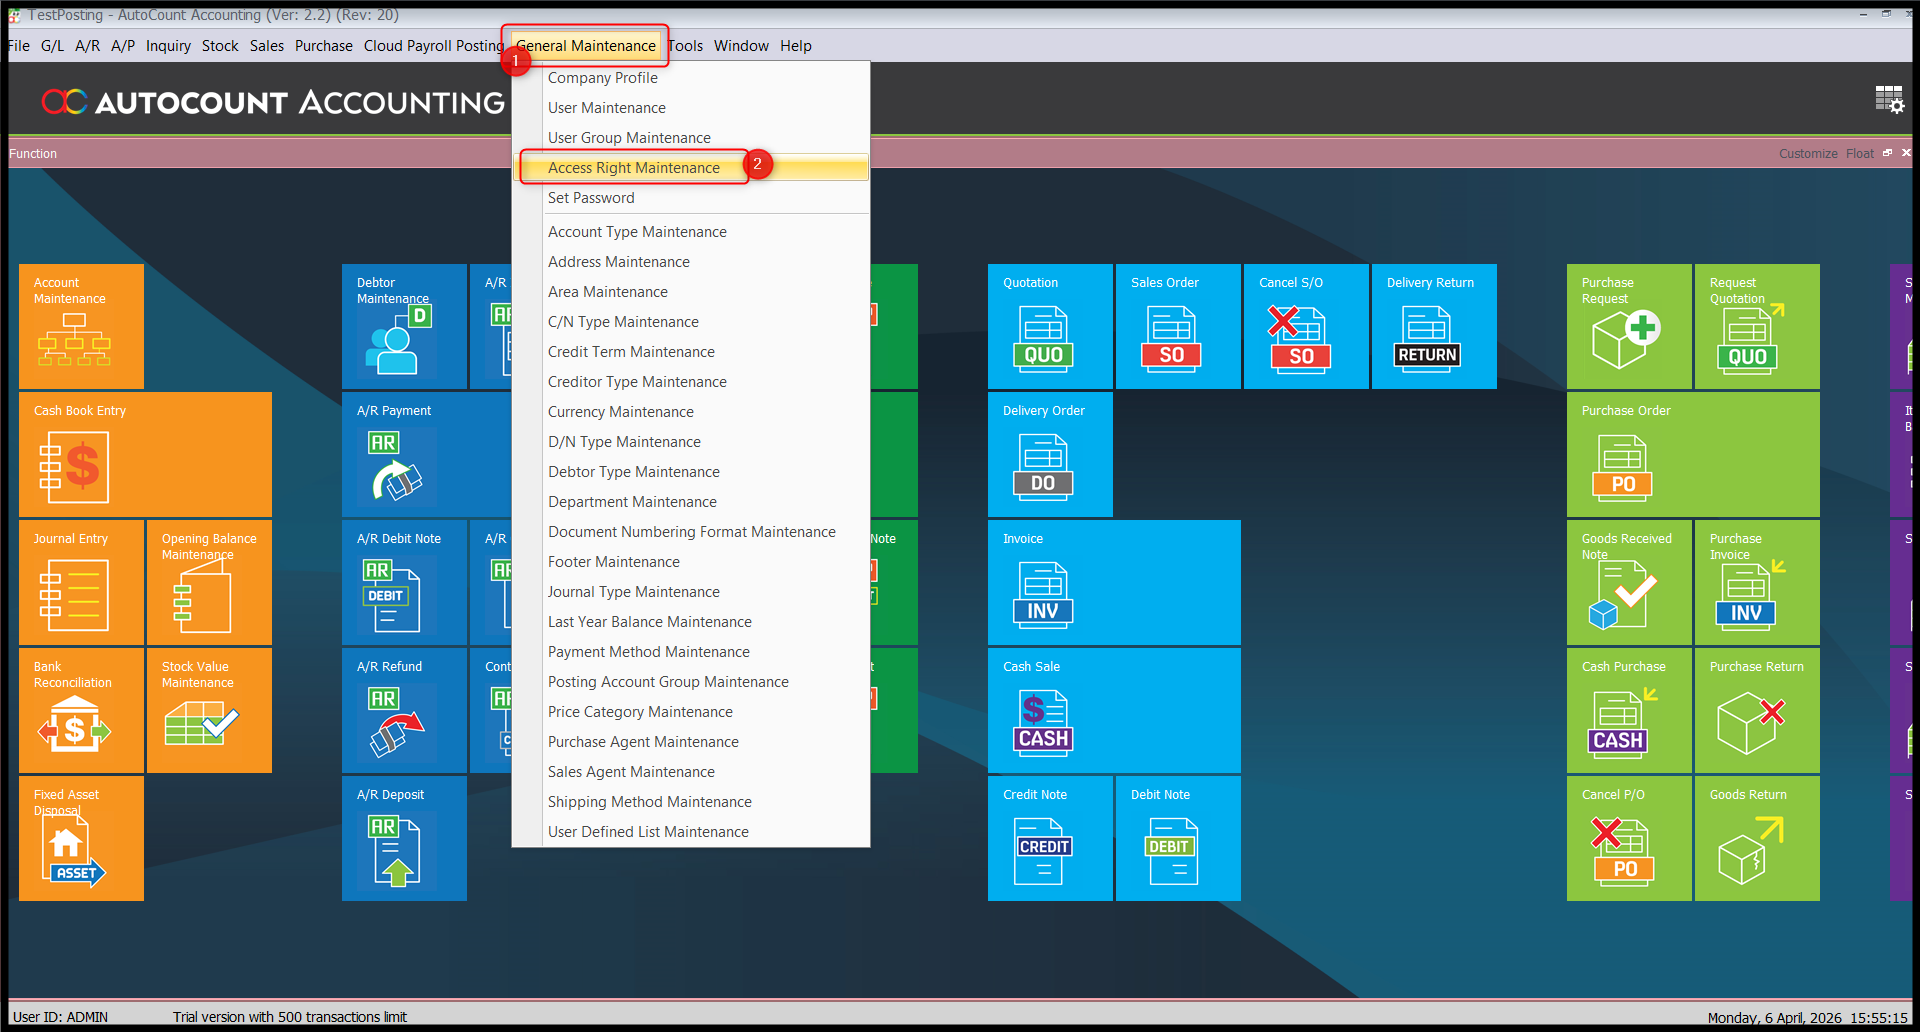Click the Customize link in Function bar
1920x1032 pixels.
pyautogui.click(x=1808, y=154)
